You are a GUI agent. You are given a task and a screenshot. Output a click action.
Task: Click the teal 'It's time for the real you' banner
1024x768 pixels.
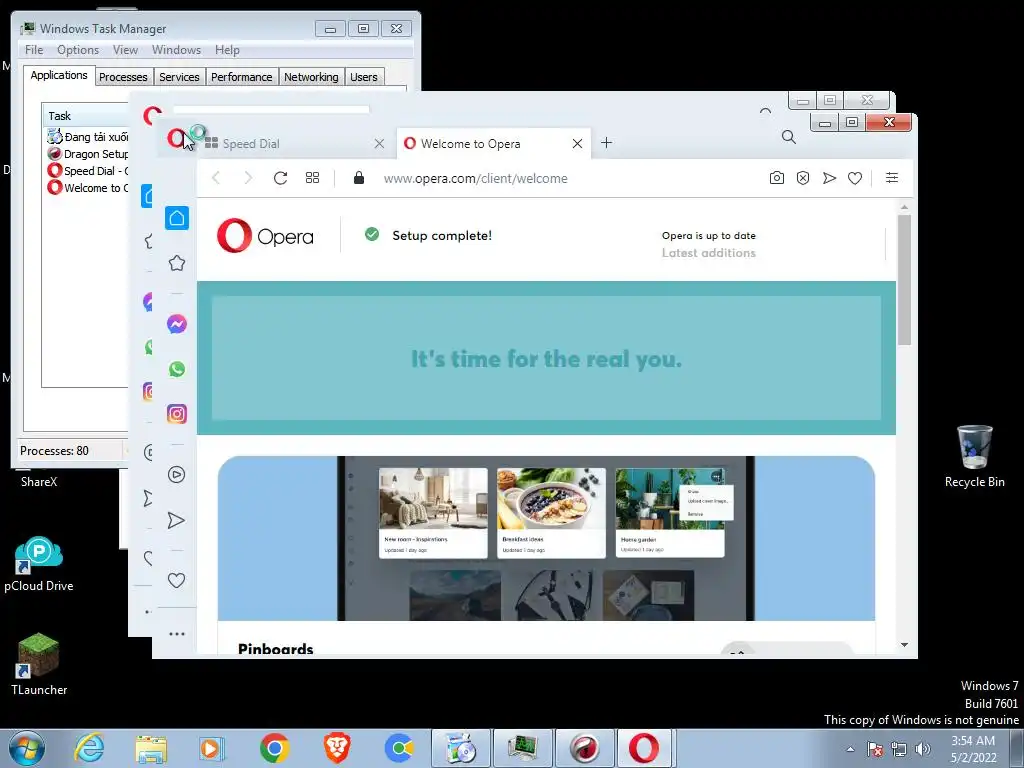coord(546,358)
